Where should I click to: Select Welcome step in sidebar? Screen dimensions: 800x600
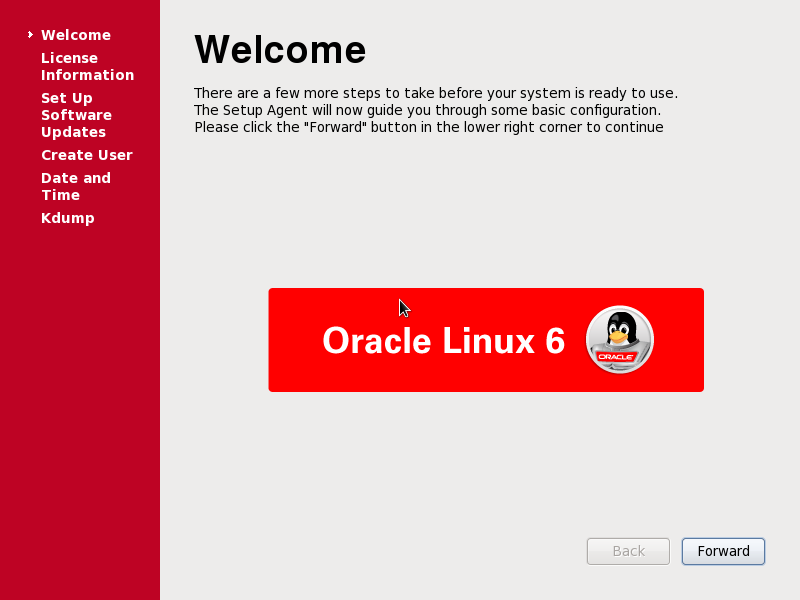(x=76, y=35)
